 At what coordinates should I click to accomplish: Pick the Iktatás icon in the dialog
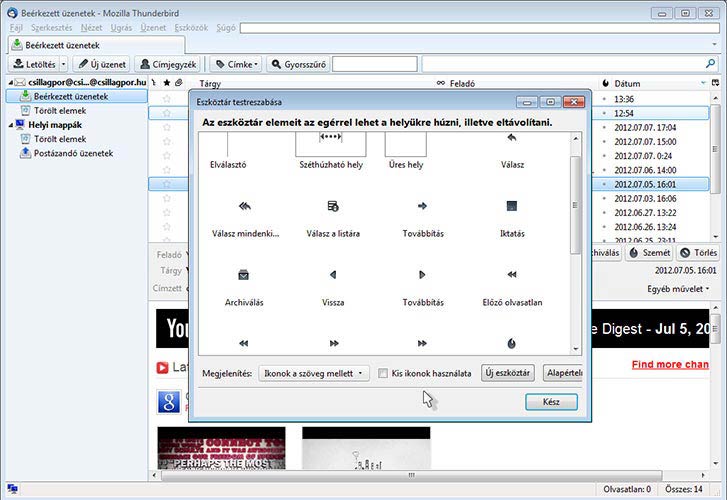(x=511, y=206)
